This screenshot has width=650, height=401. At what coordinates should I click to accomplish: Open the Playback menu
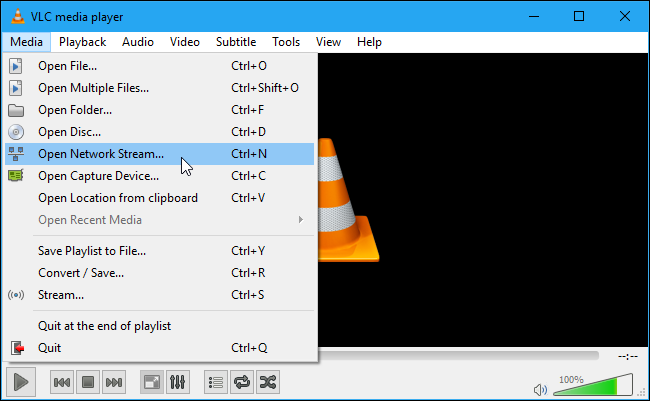[x=82, y=42]
